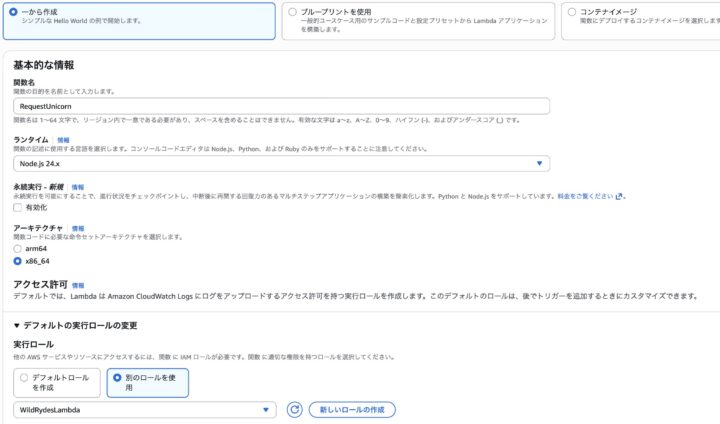
Task: Collapse デフォルトの実行ロールの変更 section
Action: point(17,326)
